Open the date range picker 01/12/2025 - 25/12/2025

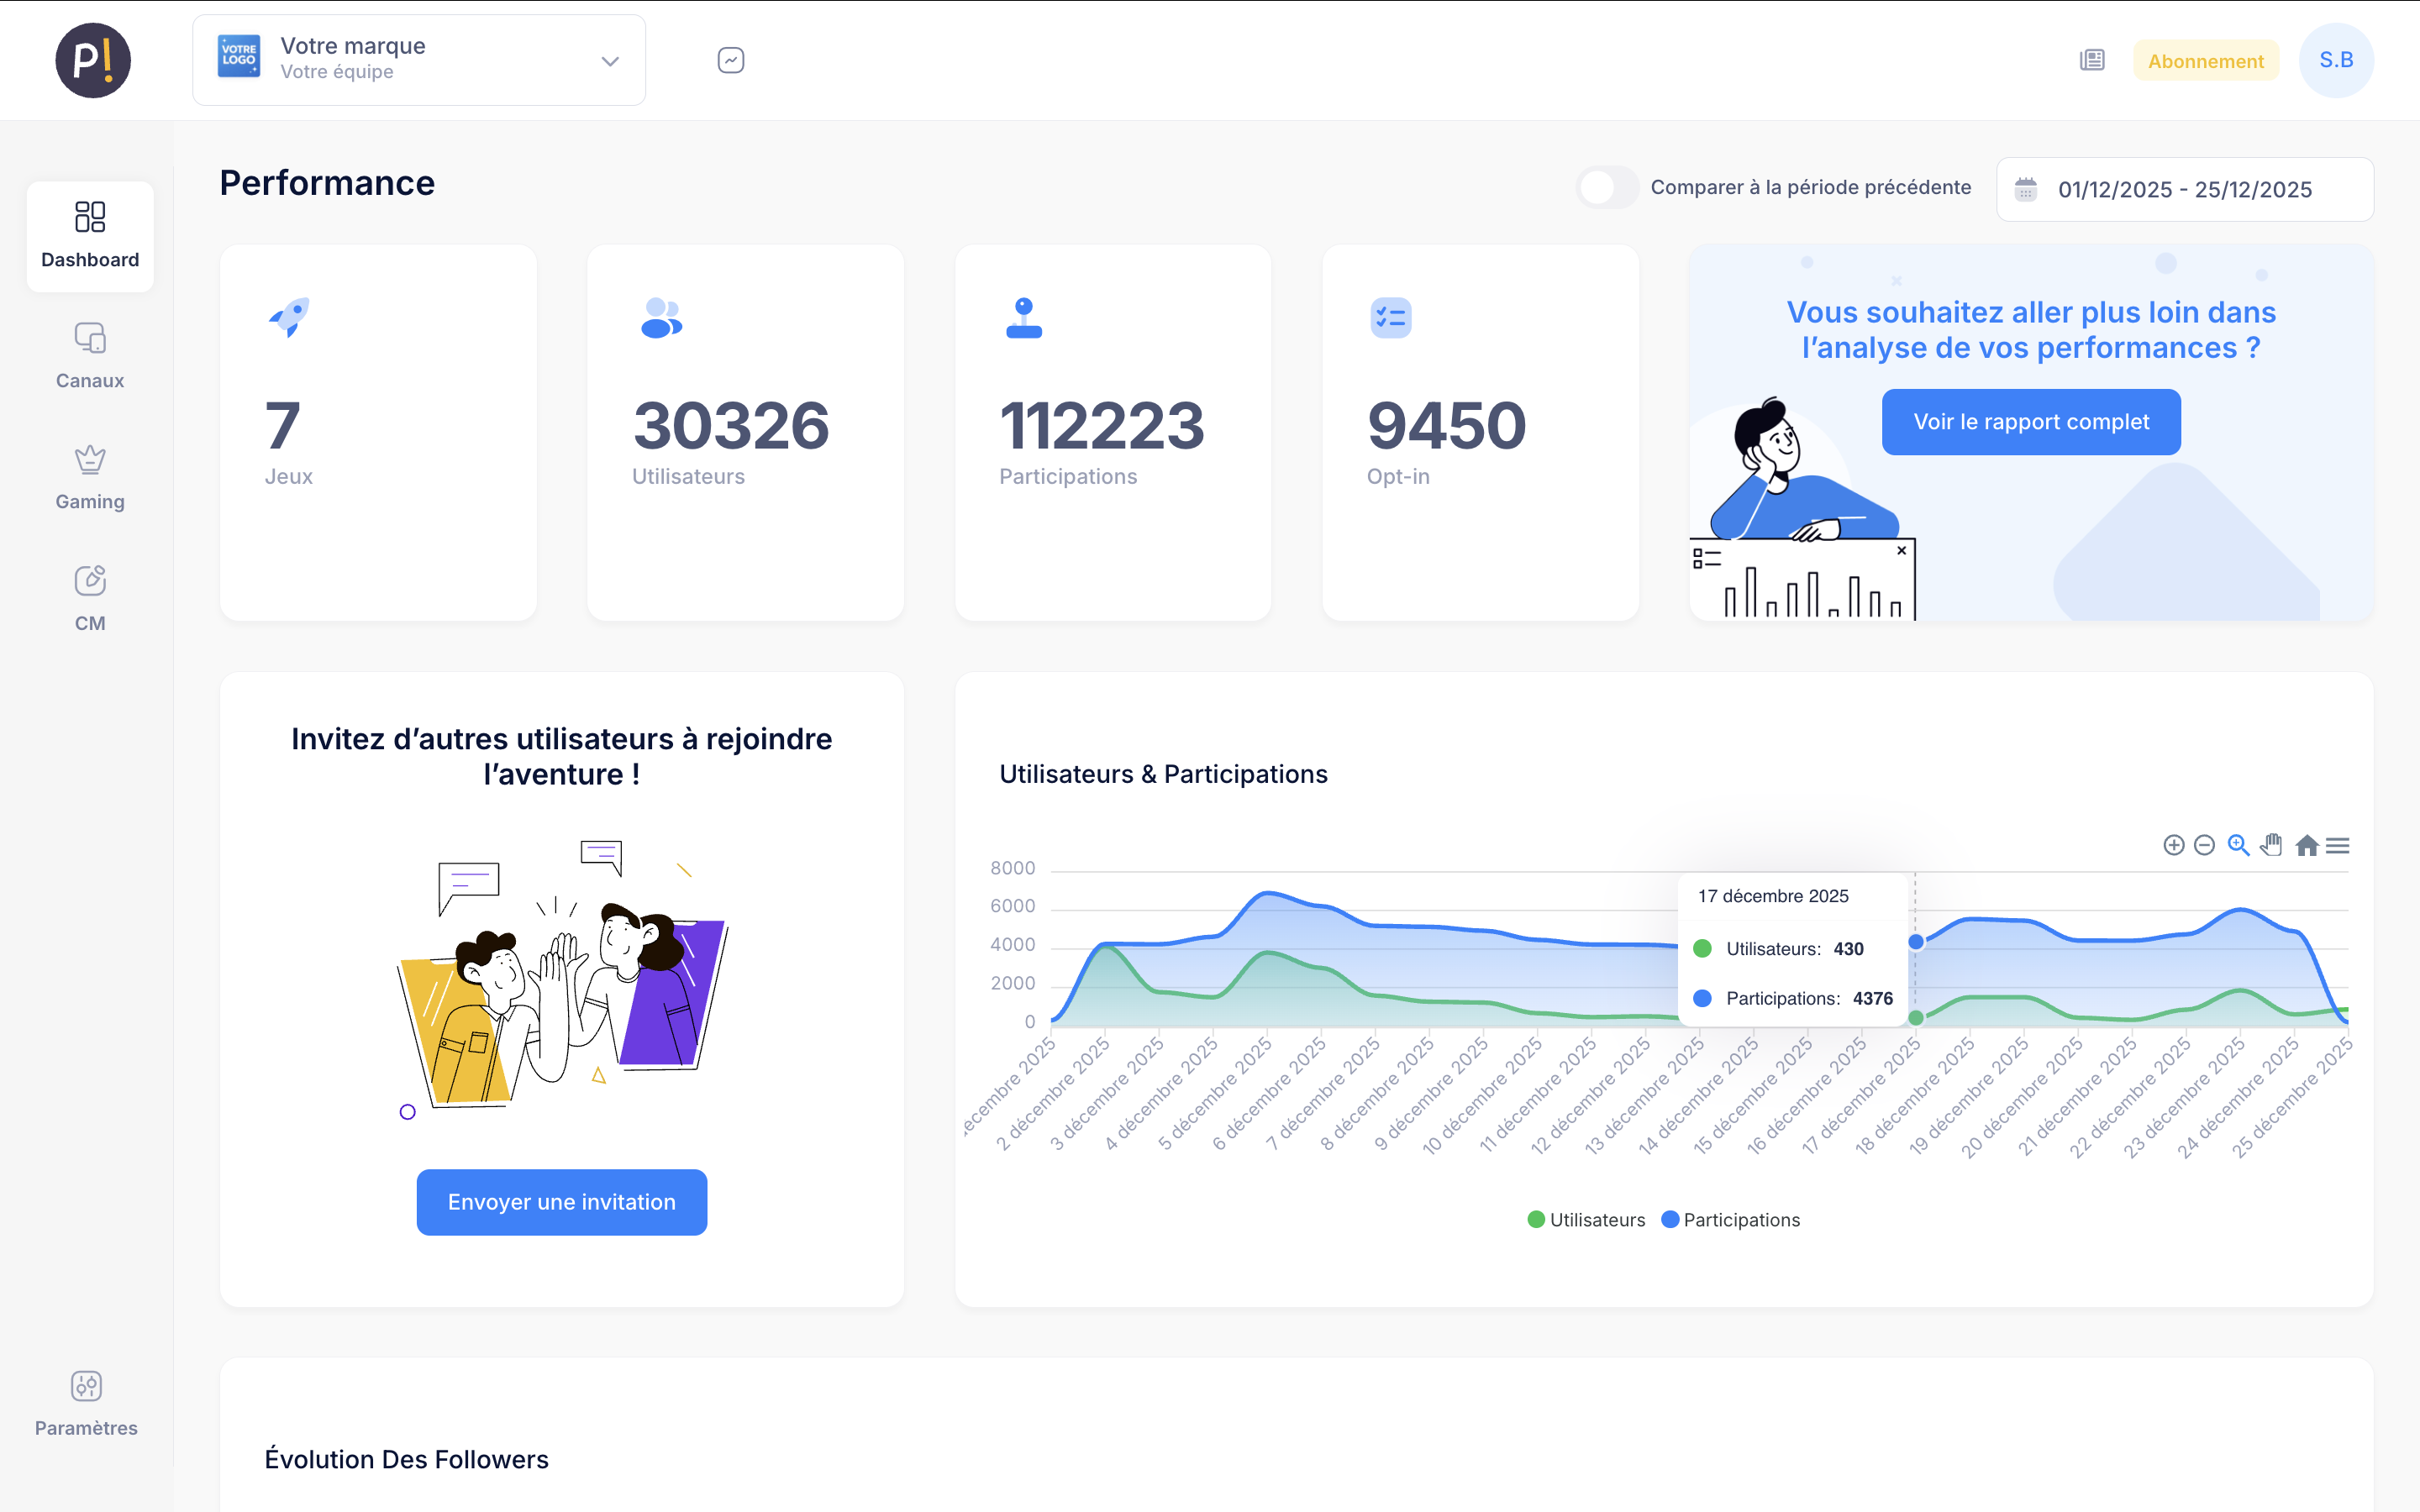(2184, 189)
